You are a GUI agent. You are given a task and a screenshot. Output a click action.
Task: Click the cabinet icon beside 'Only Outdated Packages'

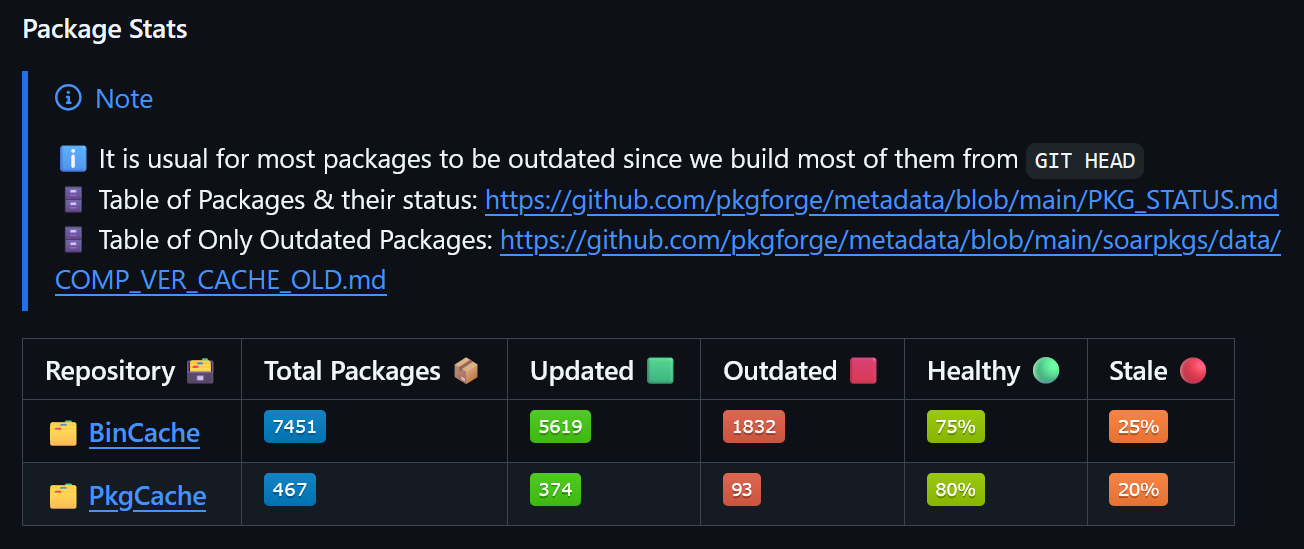(x=73, y=240)
